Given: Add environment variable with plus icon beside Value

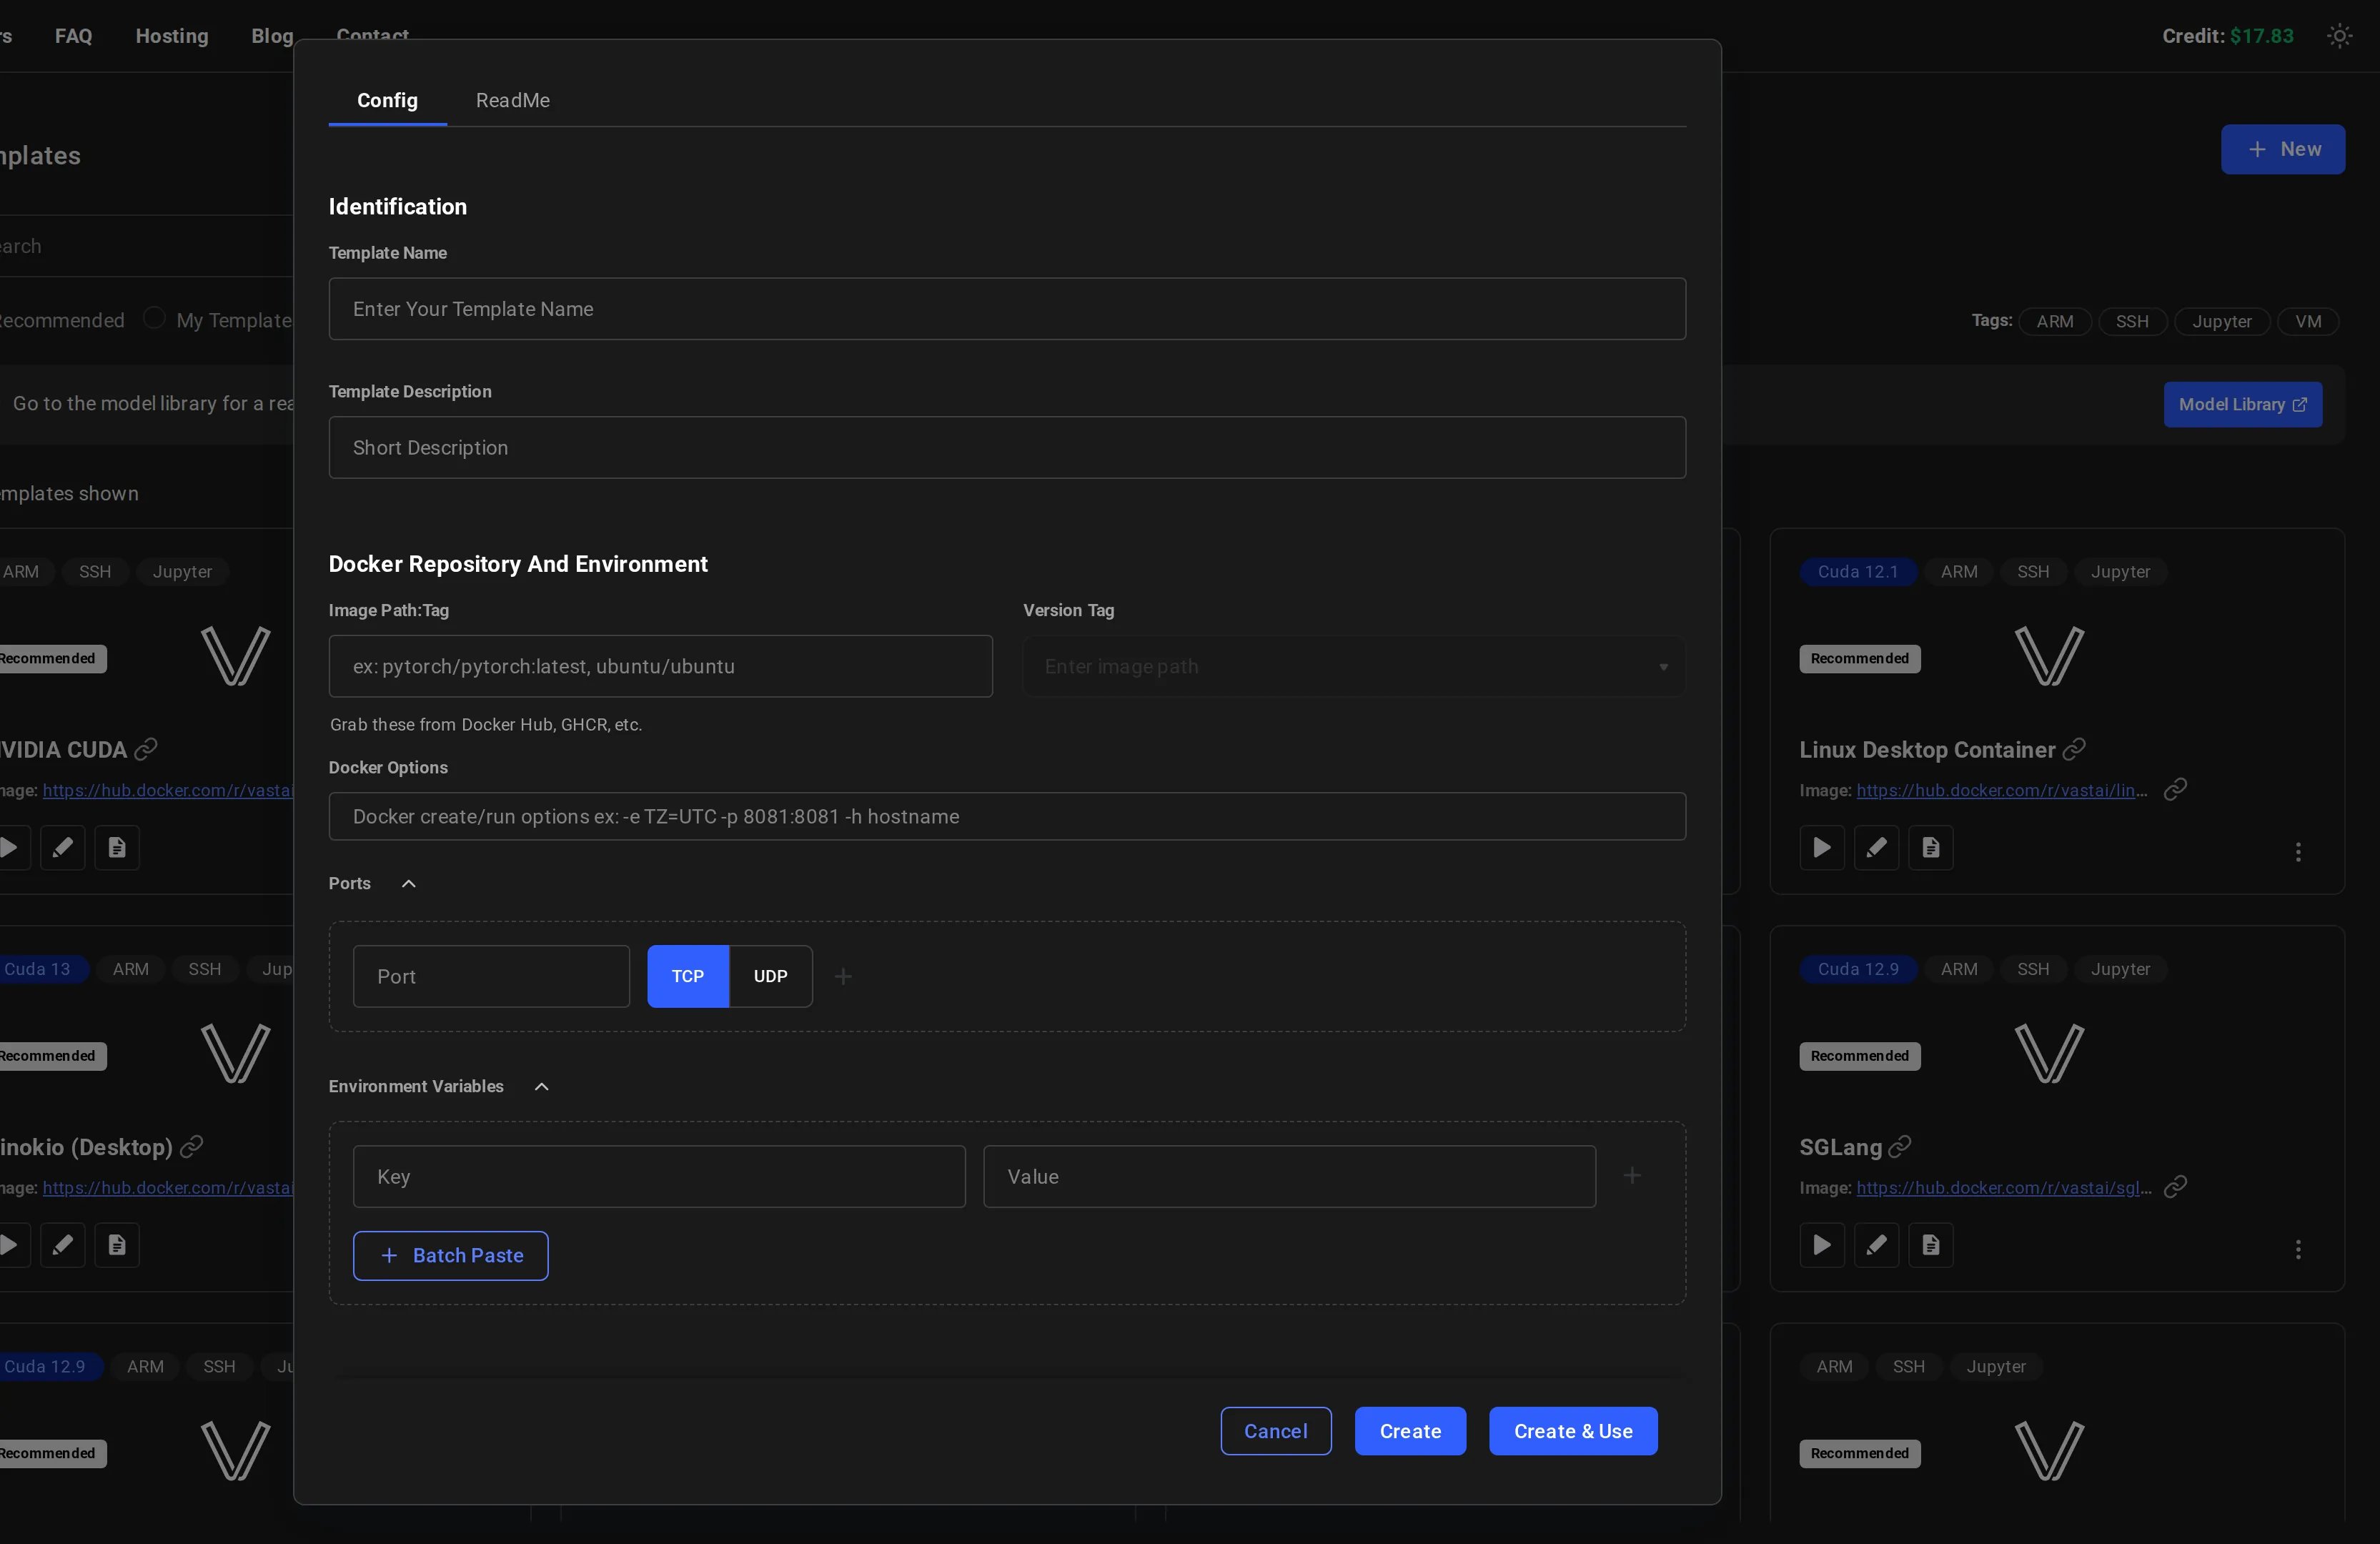Looking at the screenshot, I should [x=1632, y=1176].
